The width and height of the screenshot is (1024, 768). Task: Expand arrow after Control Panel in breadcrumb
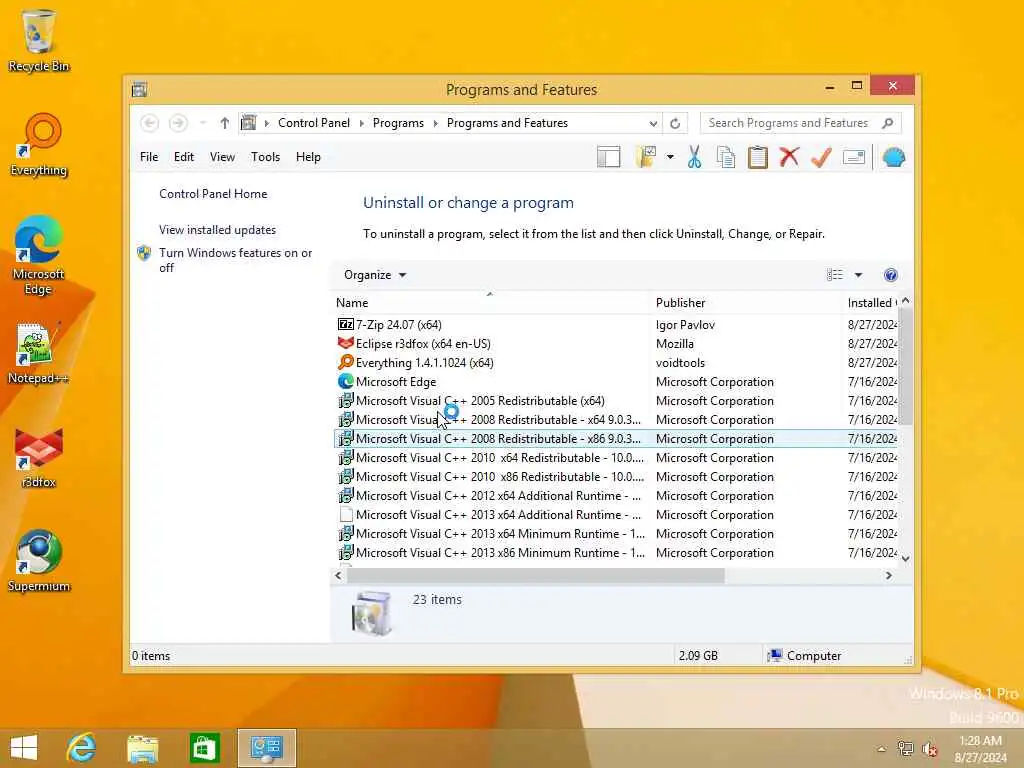tap(362, 123)
